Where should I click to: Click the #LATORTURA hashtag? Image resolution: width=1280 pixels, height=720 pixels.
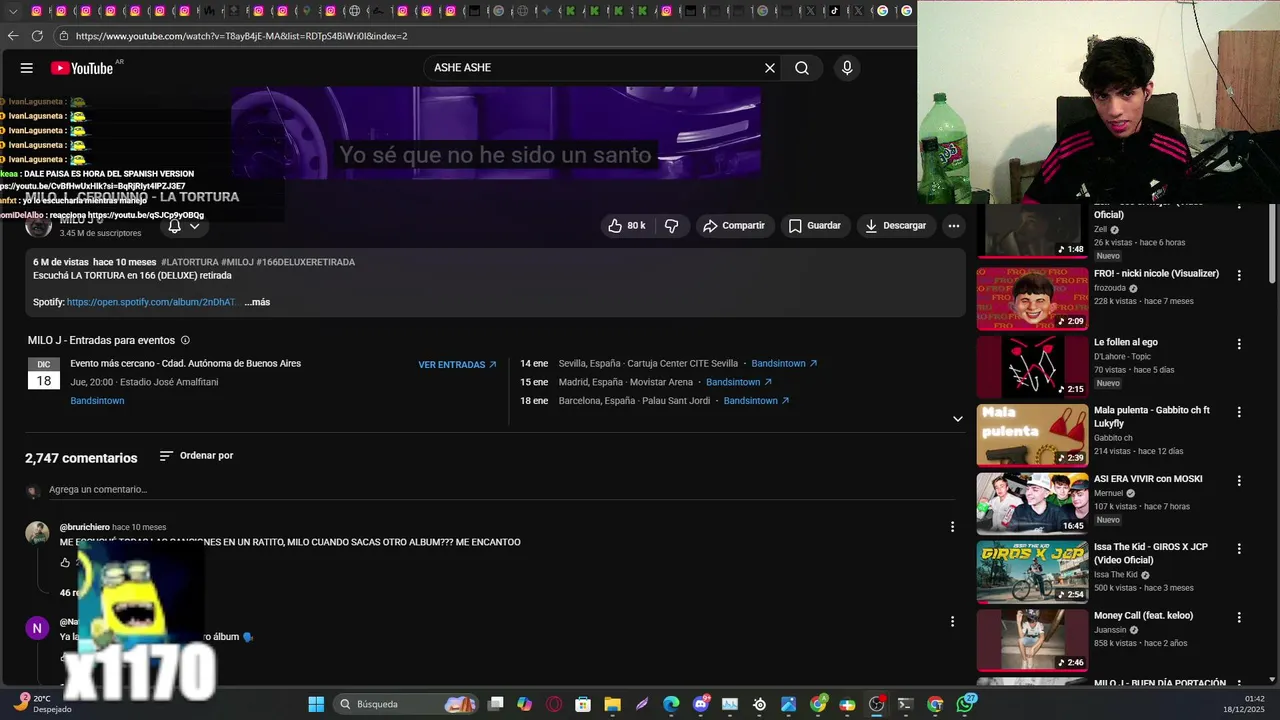pos(189,262)
